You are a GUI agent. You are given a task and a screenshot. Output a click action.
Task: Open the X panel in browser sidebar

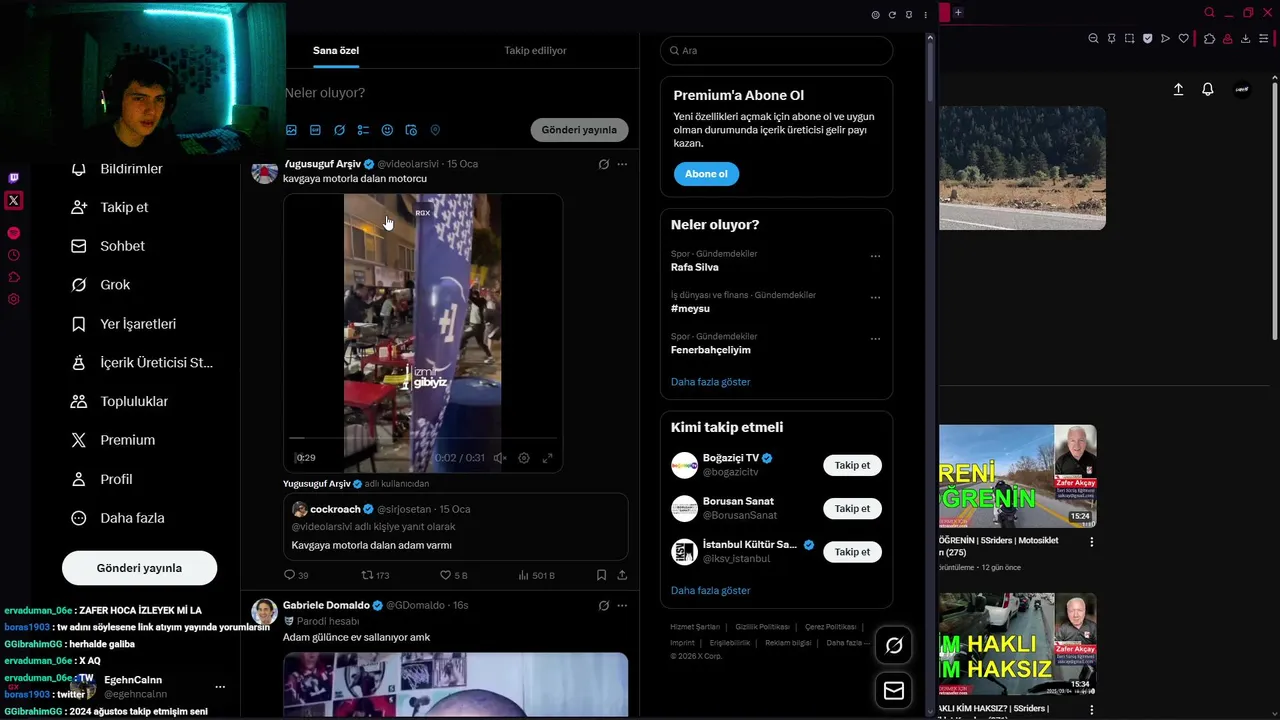point(13,200)
